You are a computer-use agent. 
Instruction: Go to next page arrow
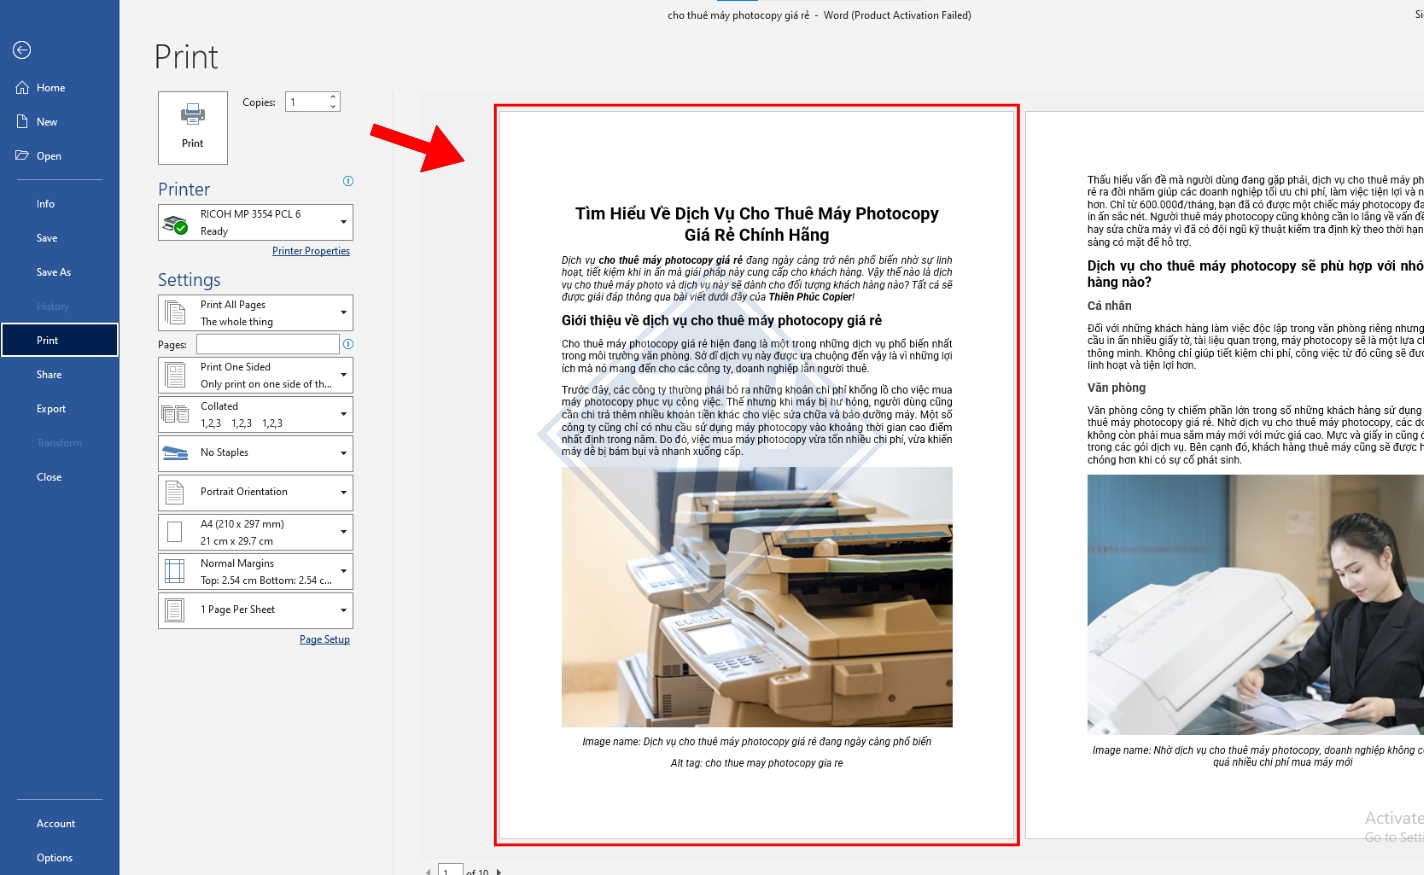[x=499, y=871]
